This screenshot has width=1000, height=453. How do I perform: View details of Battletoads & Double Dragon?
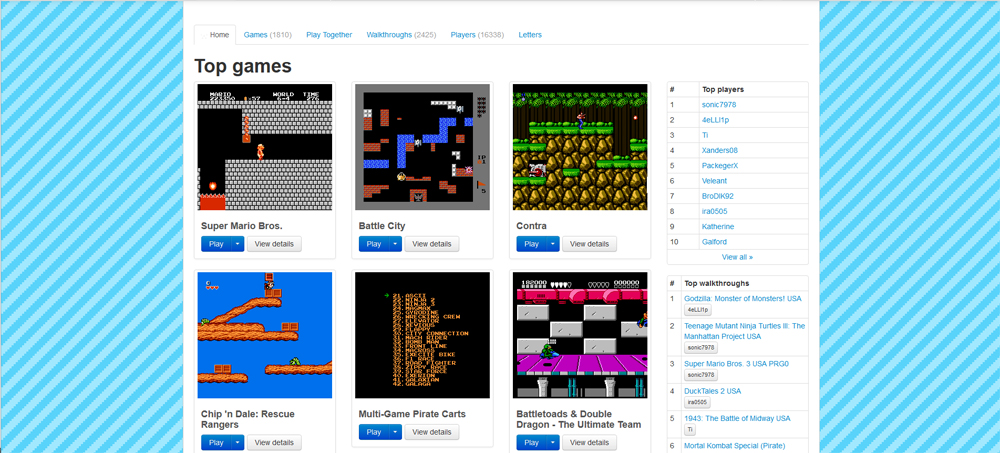pyautogui.click(x=589, y=442)
